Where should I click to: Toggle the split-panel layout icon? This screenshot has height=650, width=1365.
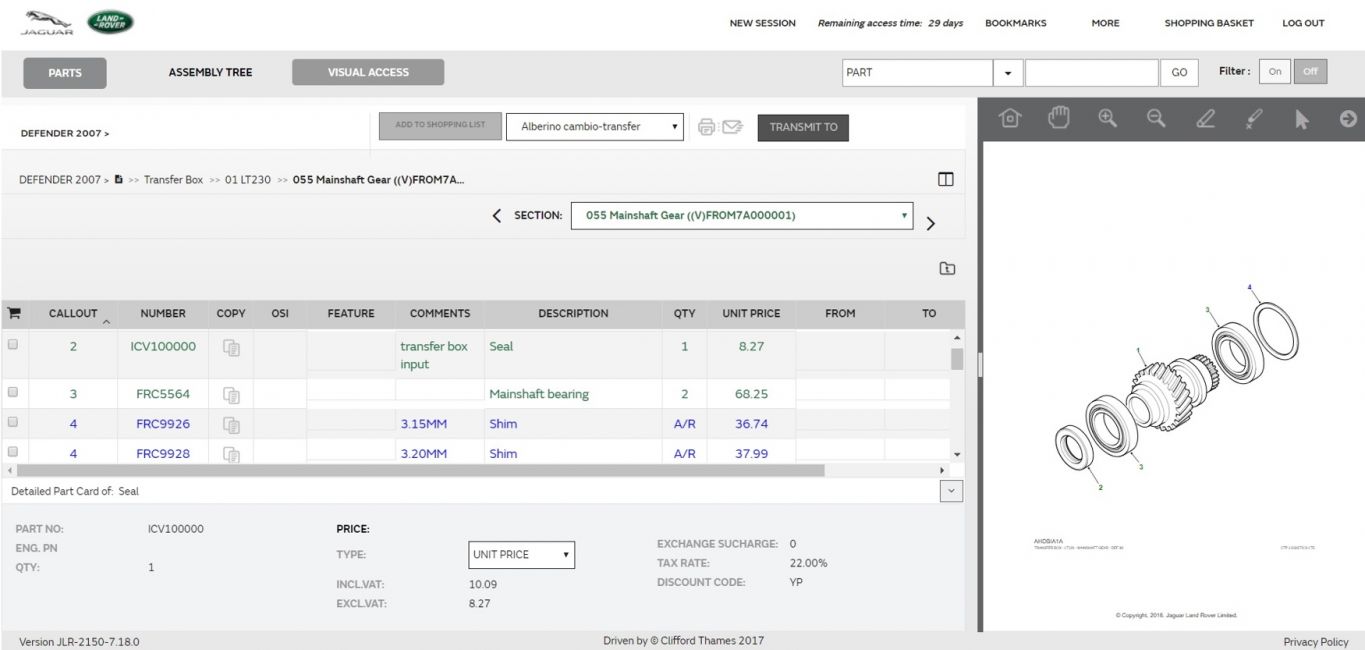click(x=945, y=180)
